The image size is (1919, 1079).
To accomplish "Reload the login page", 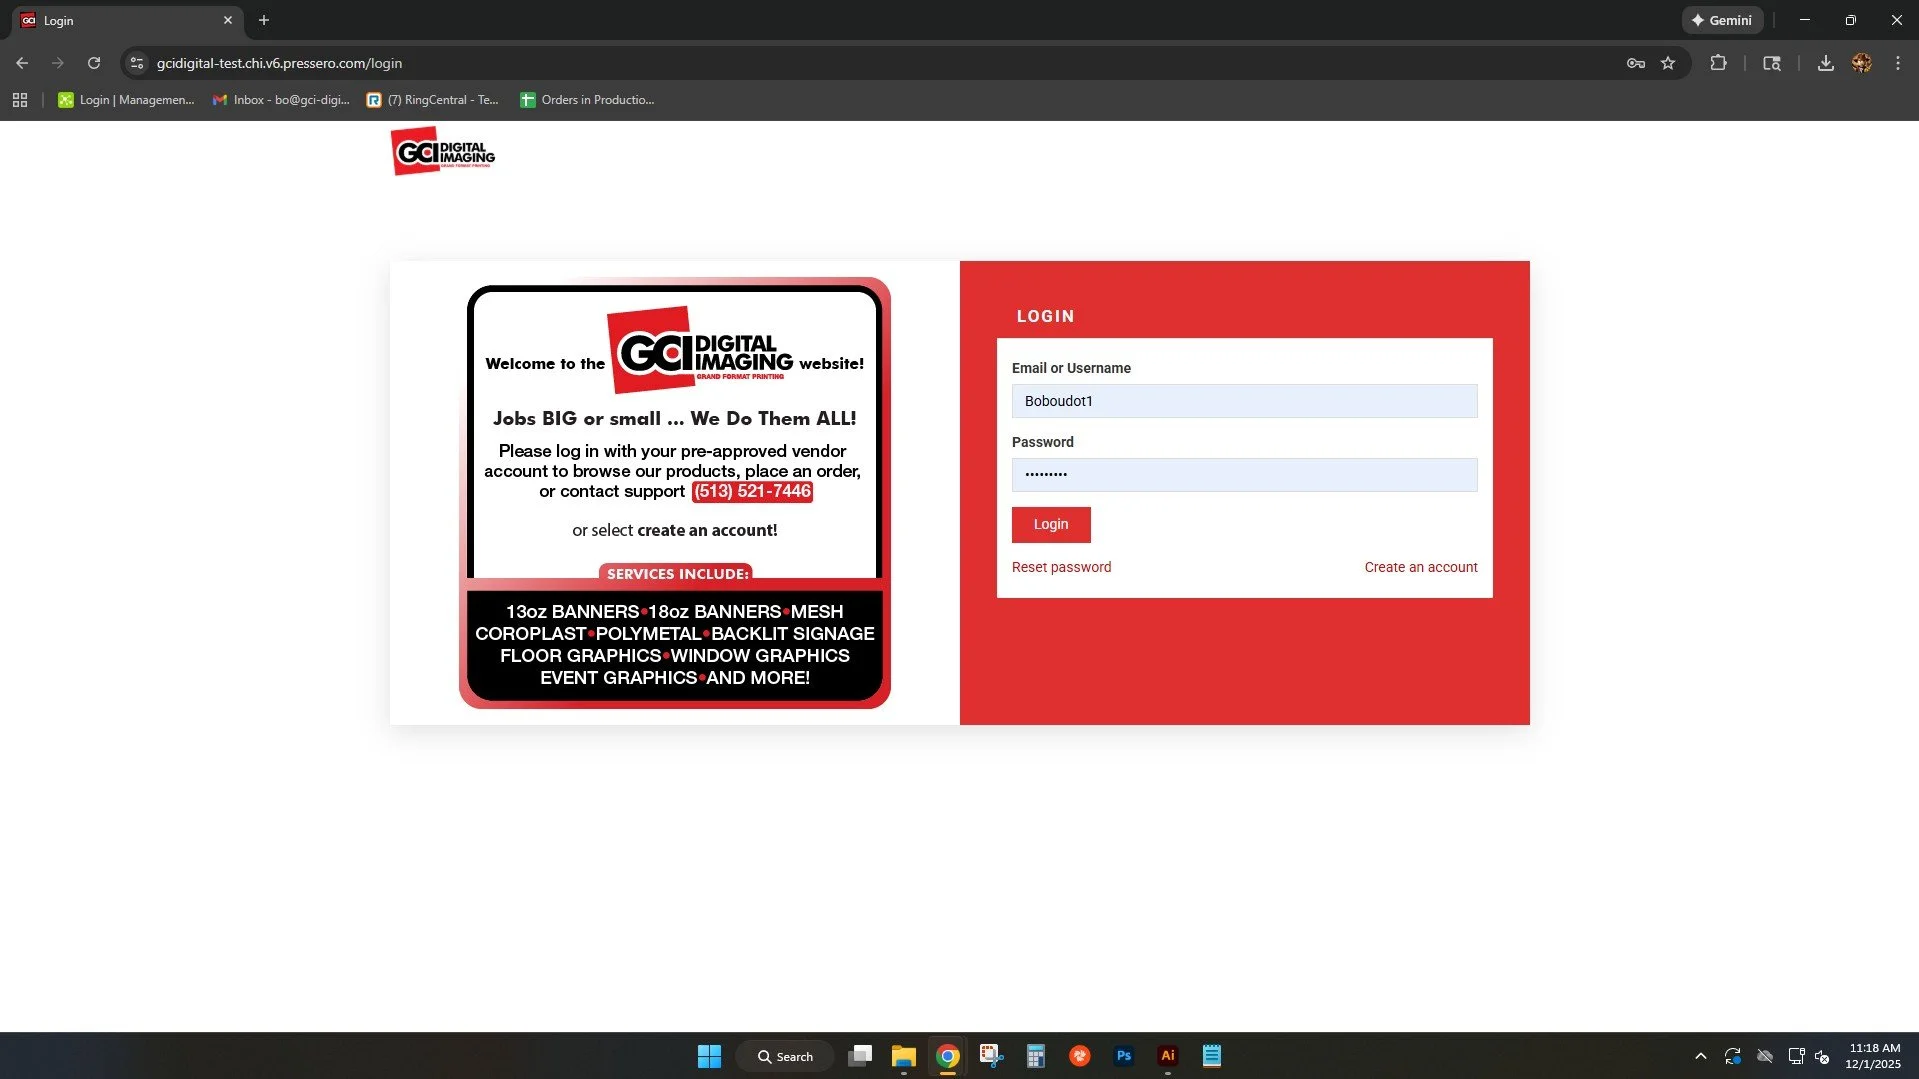I will [x=94, y=63].
